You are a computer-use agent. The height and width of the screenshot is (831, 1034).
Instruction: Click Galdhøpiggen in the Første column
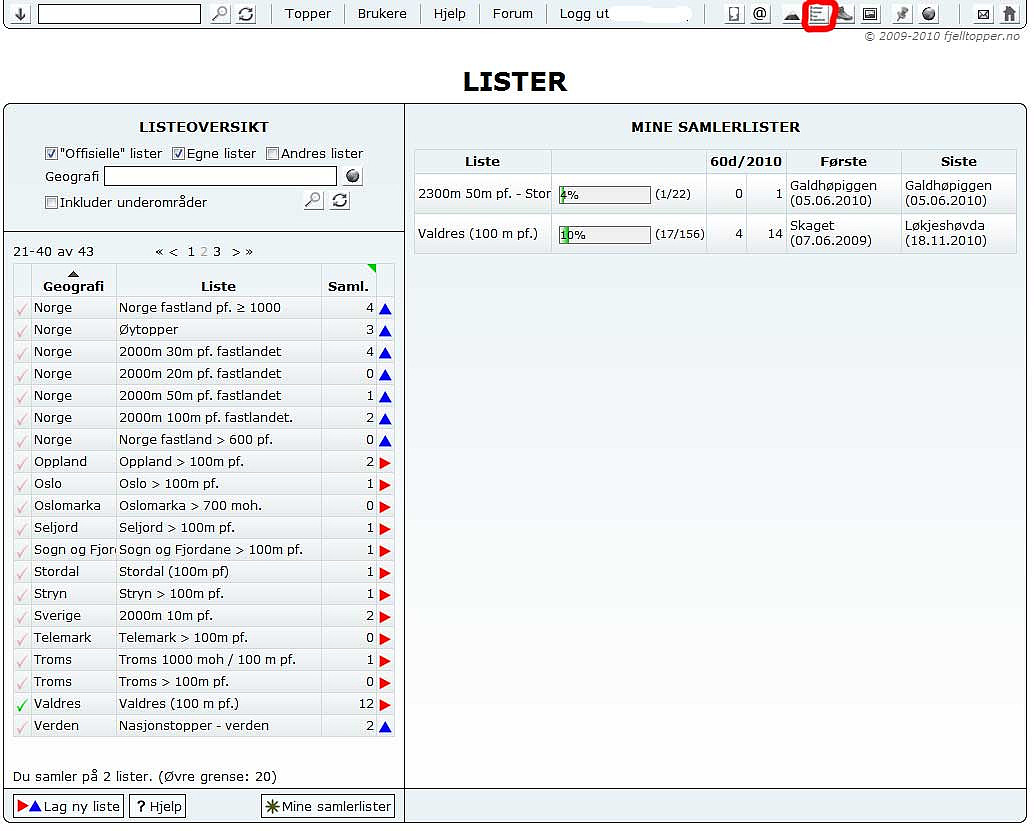(833, 186)
